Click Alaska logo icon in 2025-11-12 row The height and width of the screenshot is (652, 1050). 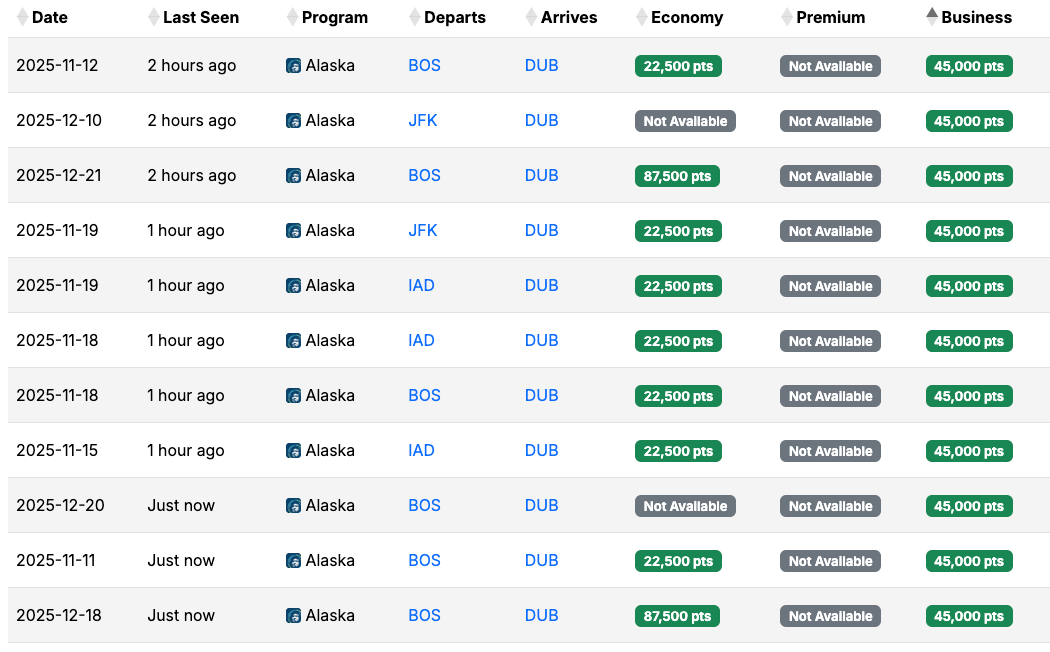click(x=294, y=66)
